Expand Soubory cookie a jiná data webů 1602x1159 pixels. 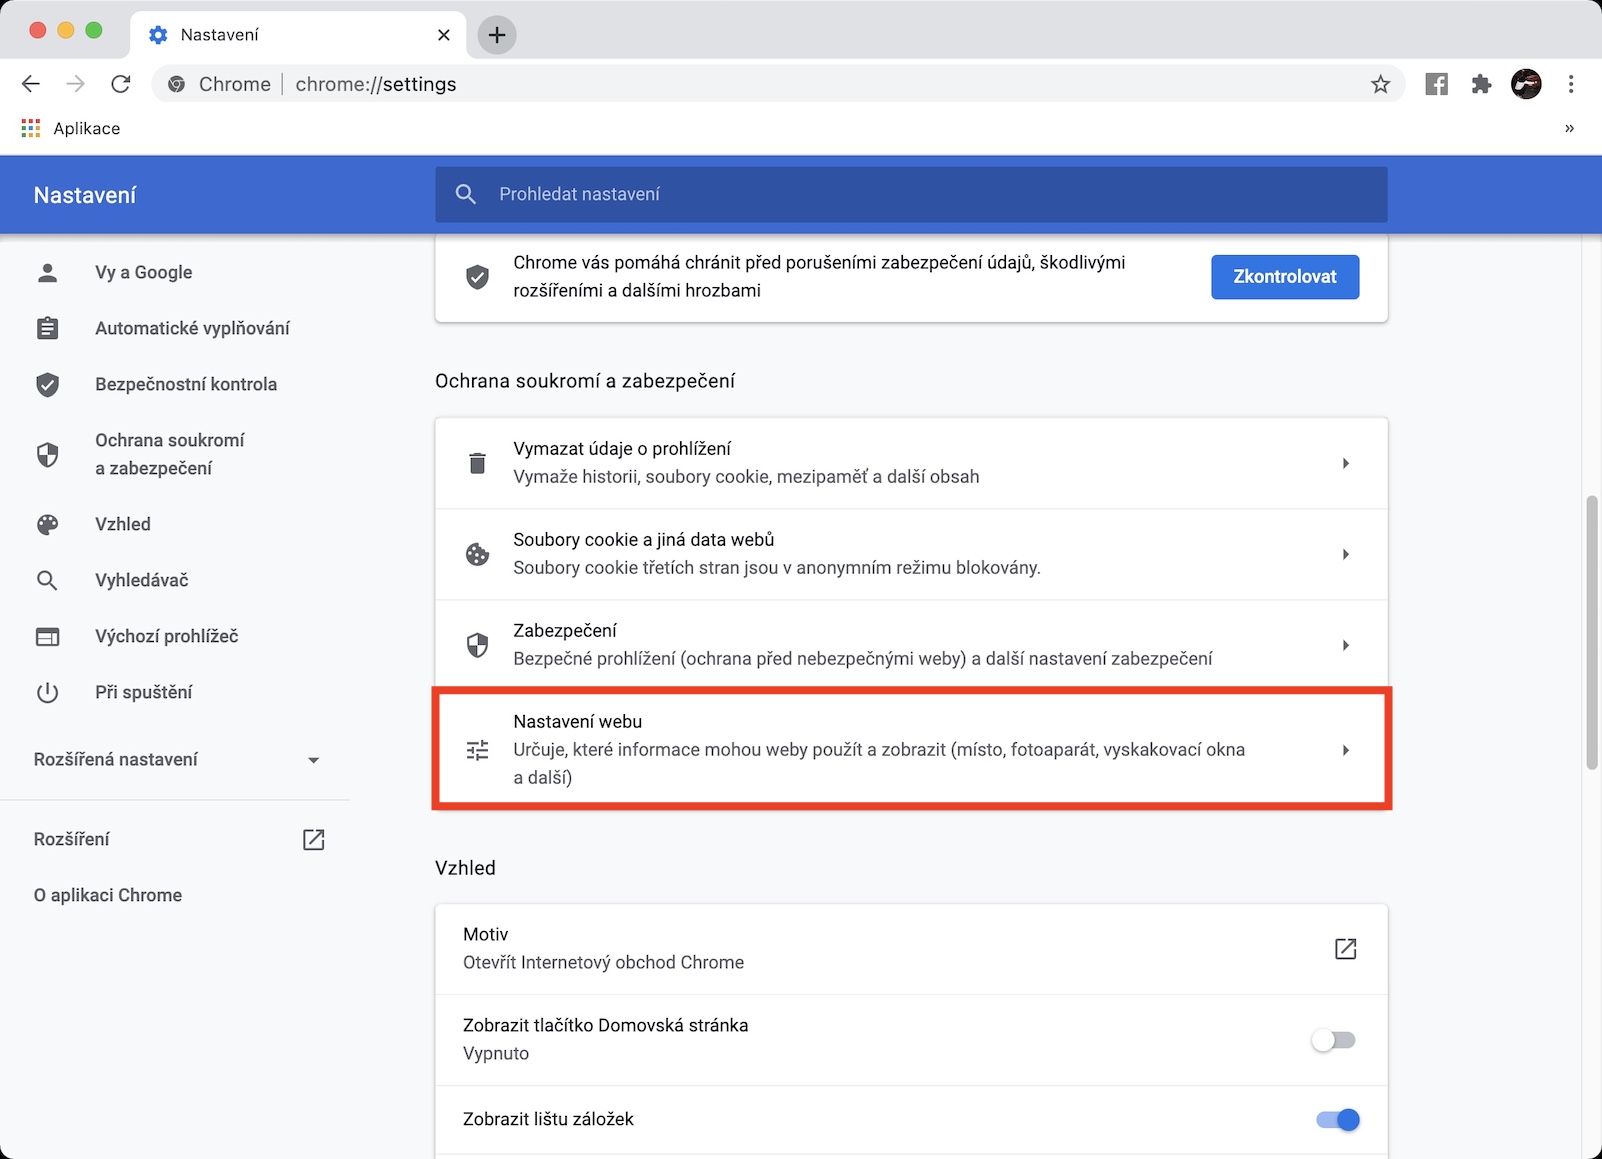[x=1345, y=554]
